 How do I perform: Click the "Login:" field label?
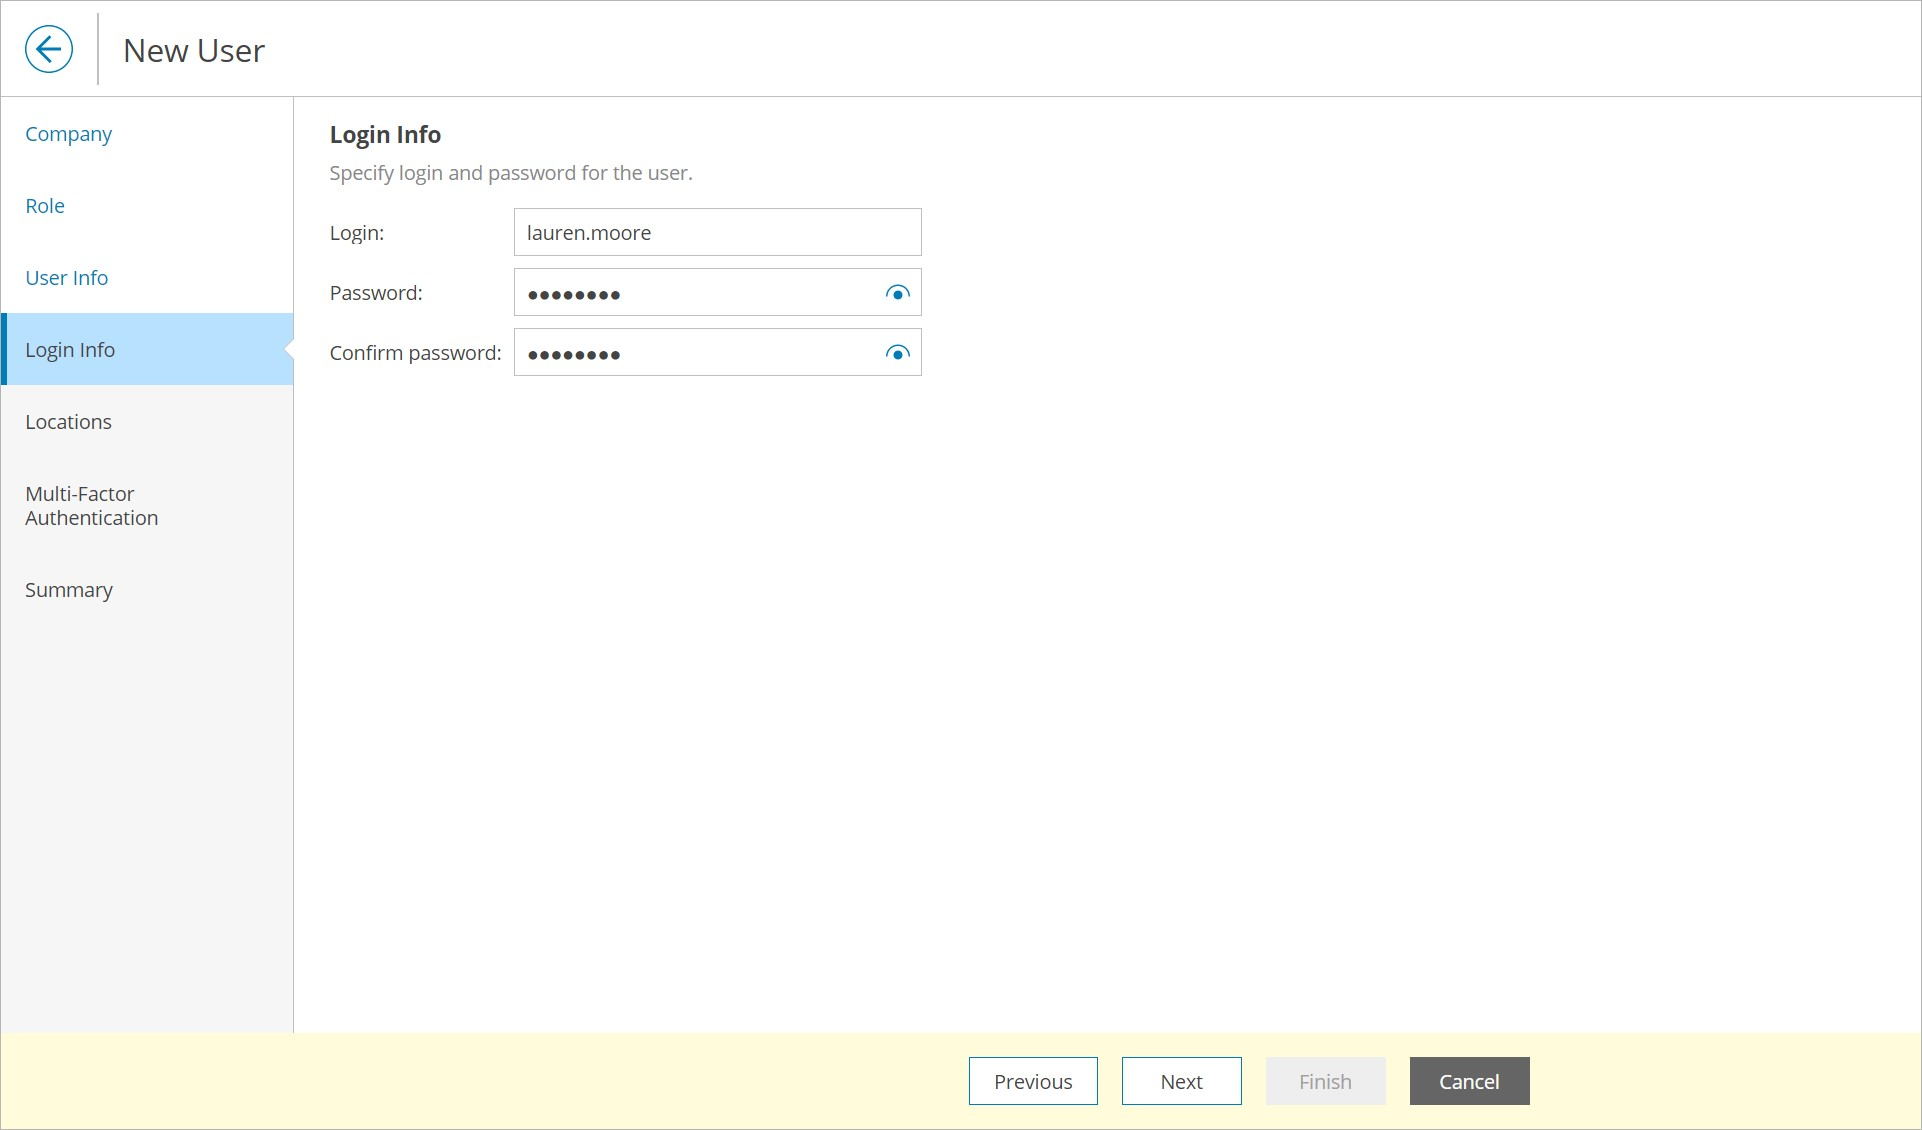(x=357, y=233)
